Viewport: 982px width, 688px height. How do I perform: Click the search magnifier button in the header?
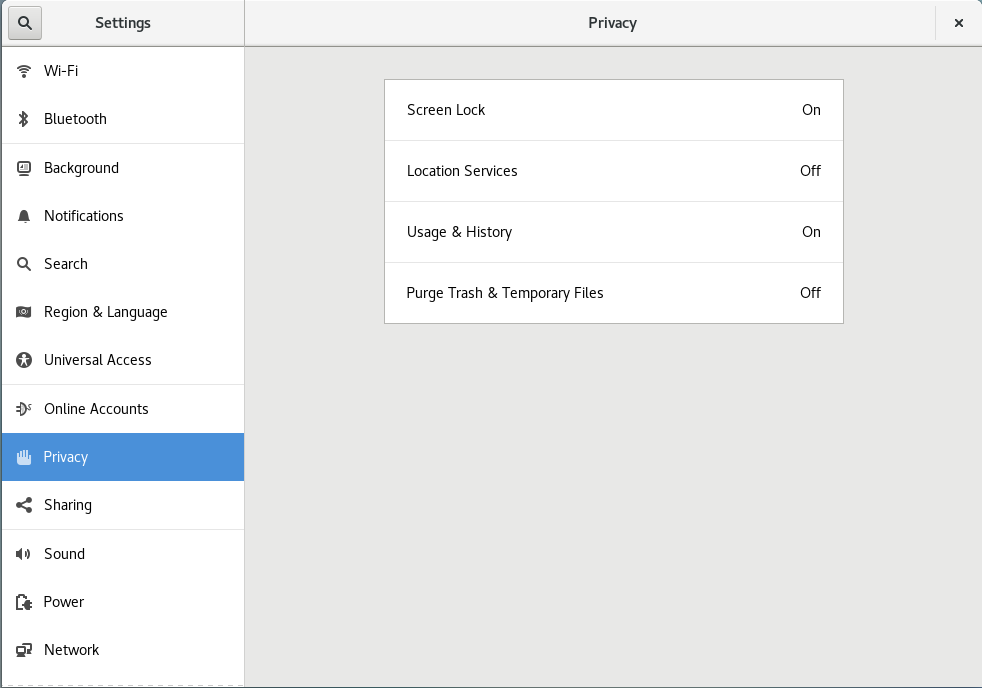coord(25,23)
